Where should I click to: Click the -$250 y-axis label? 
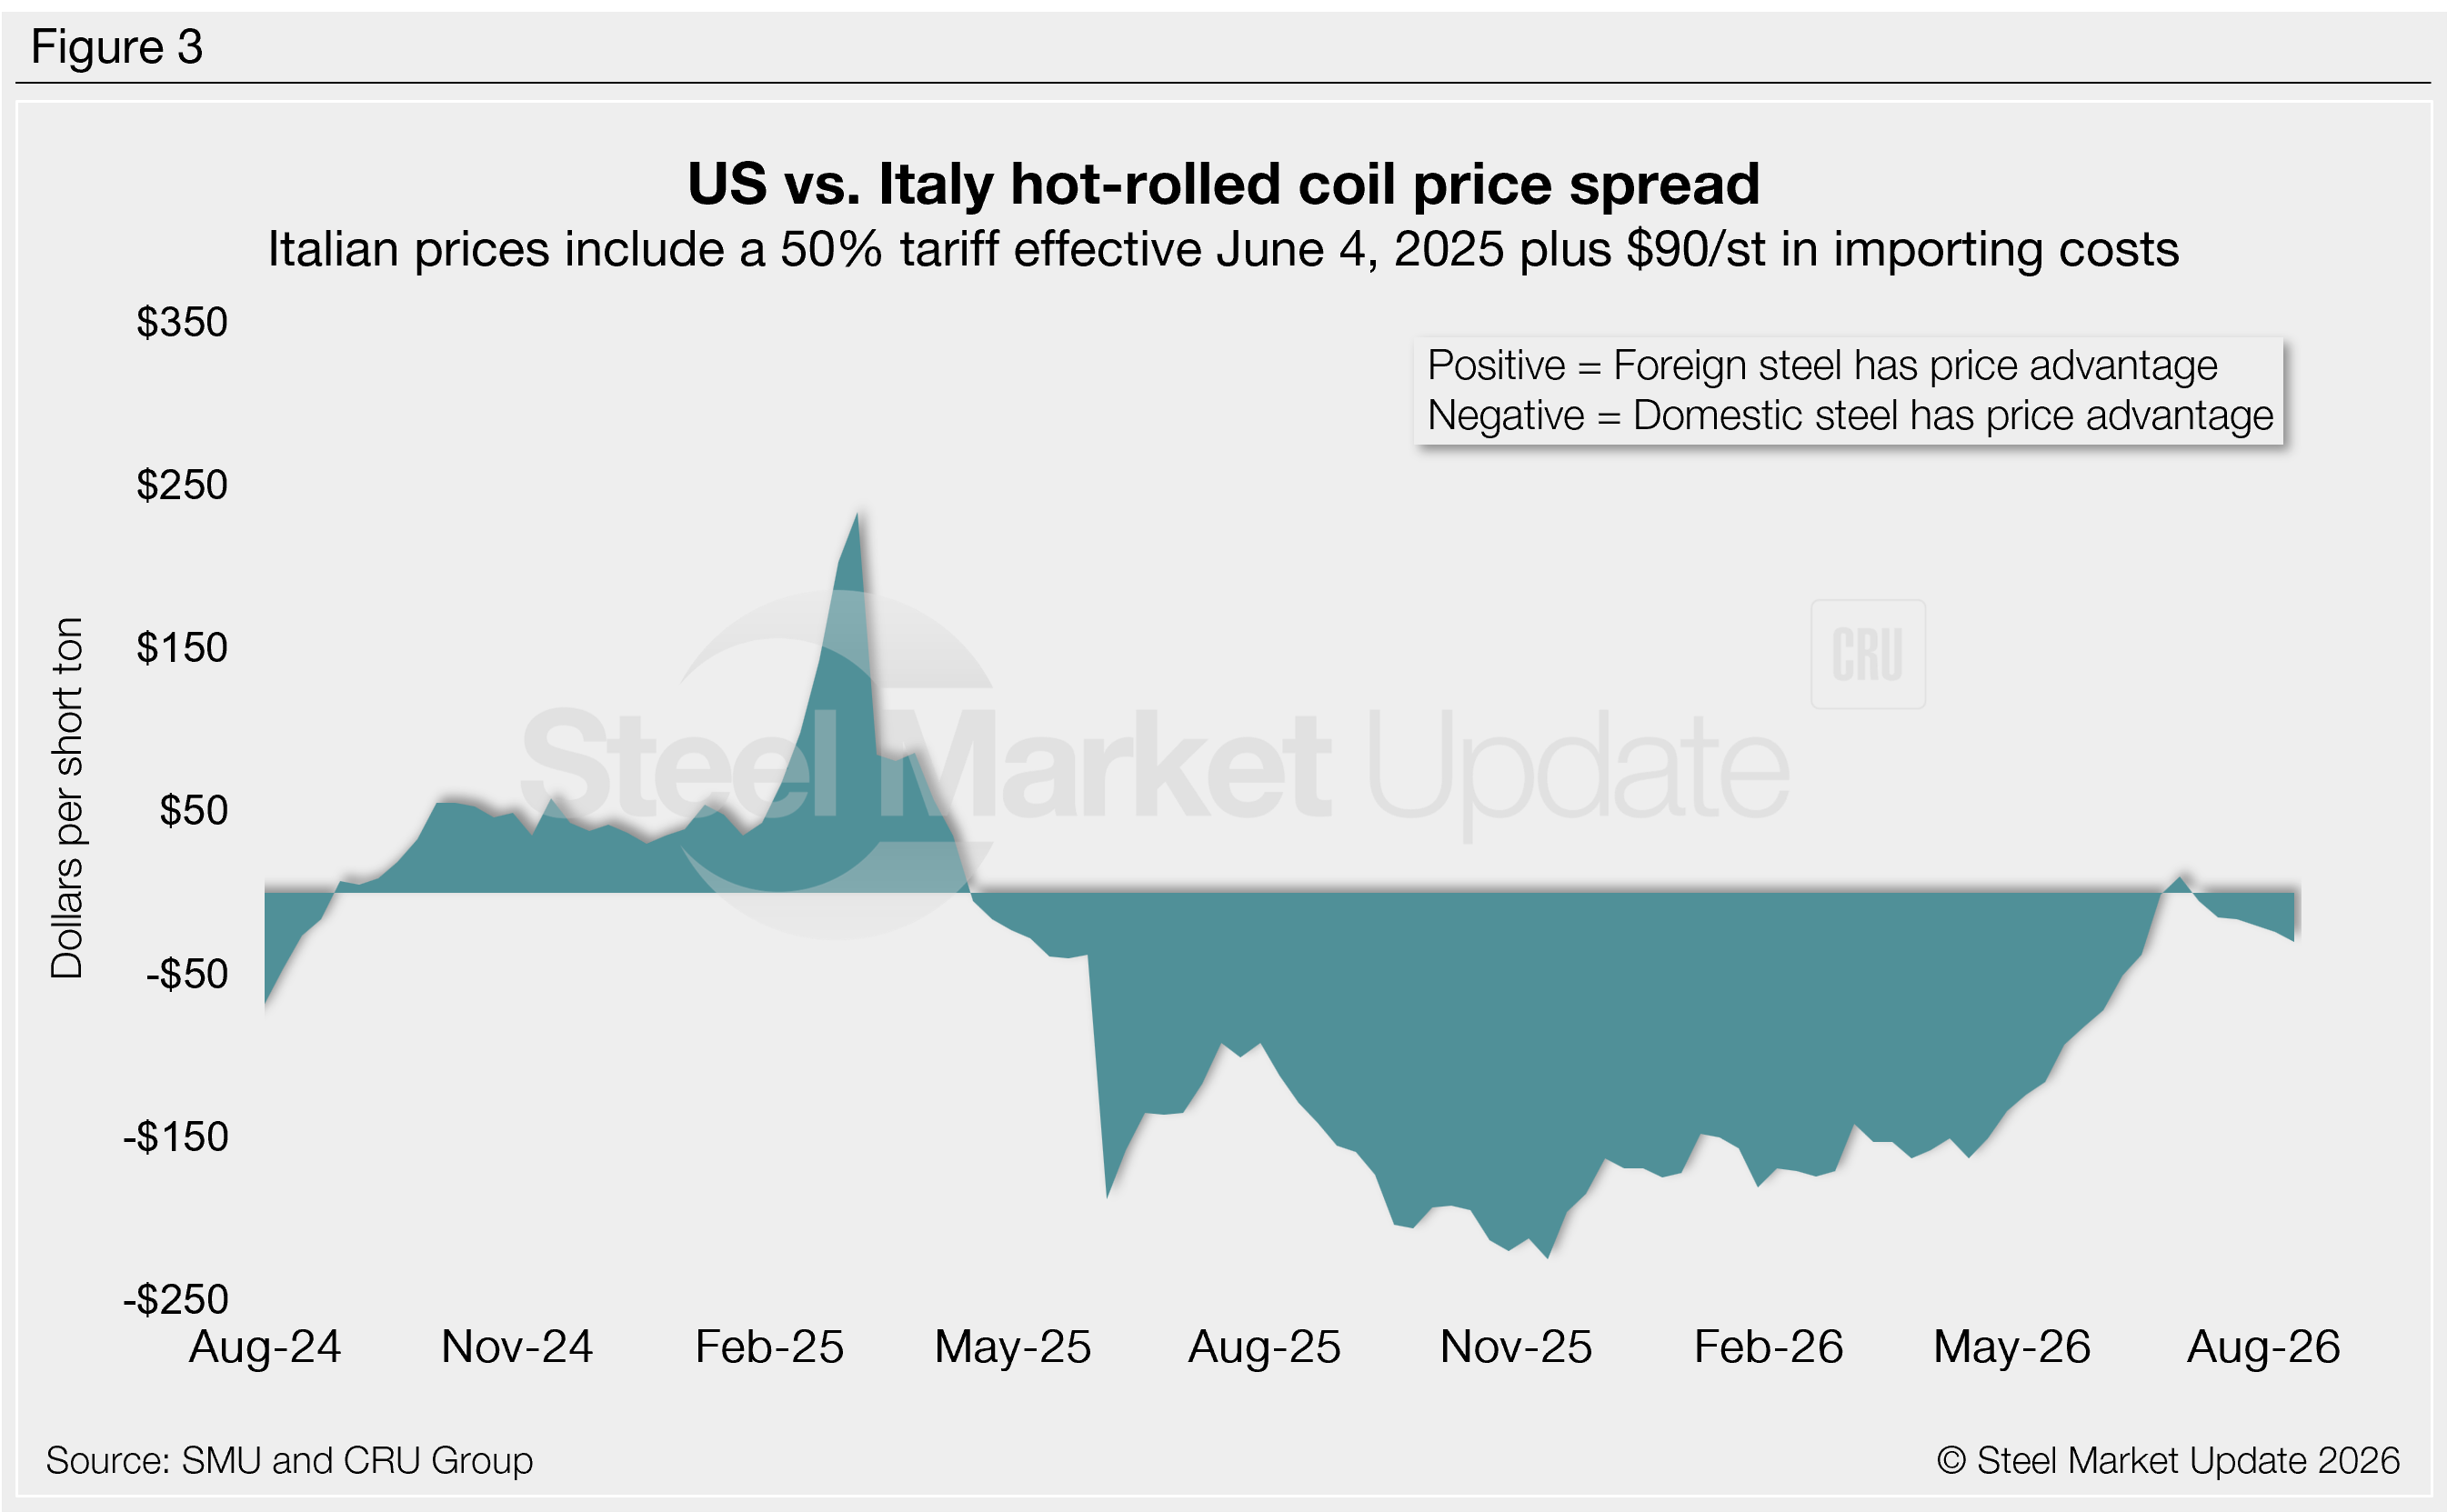tap(176, 1299)
